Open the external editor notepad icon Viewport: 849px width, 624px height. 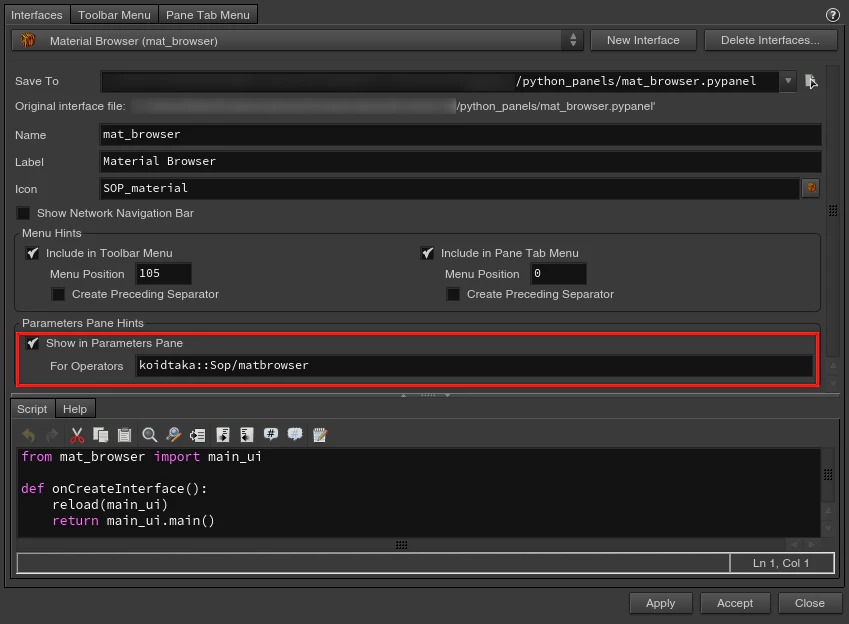[x=320, y=435]
